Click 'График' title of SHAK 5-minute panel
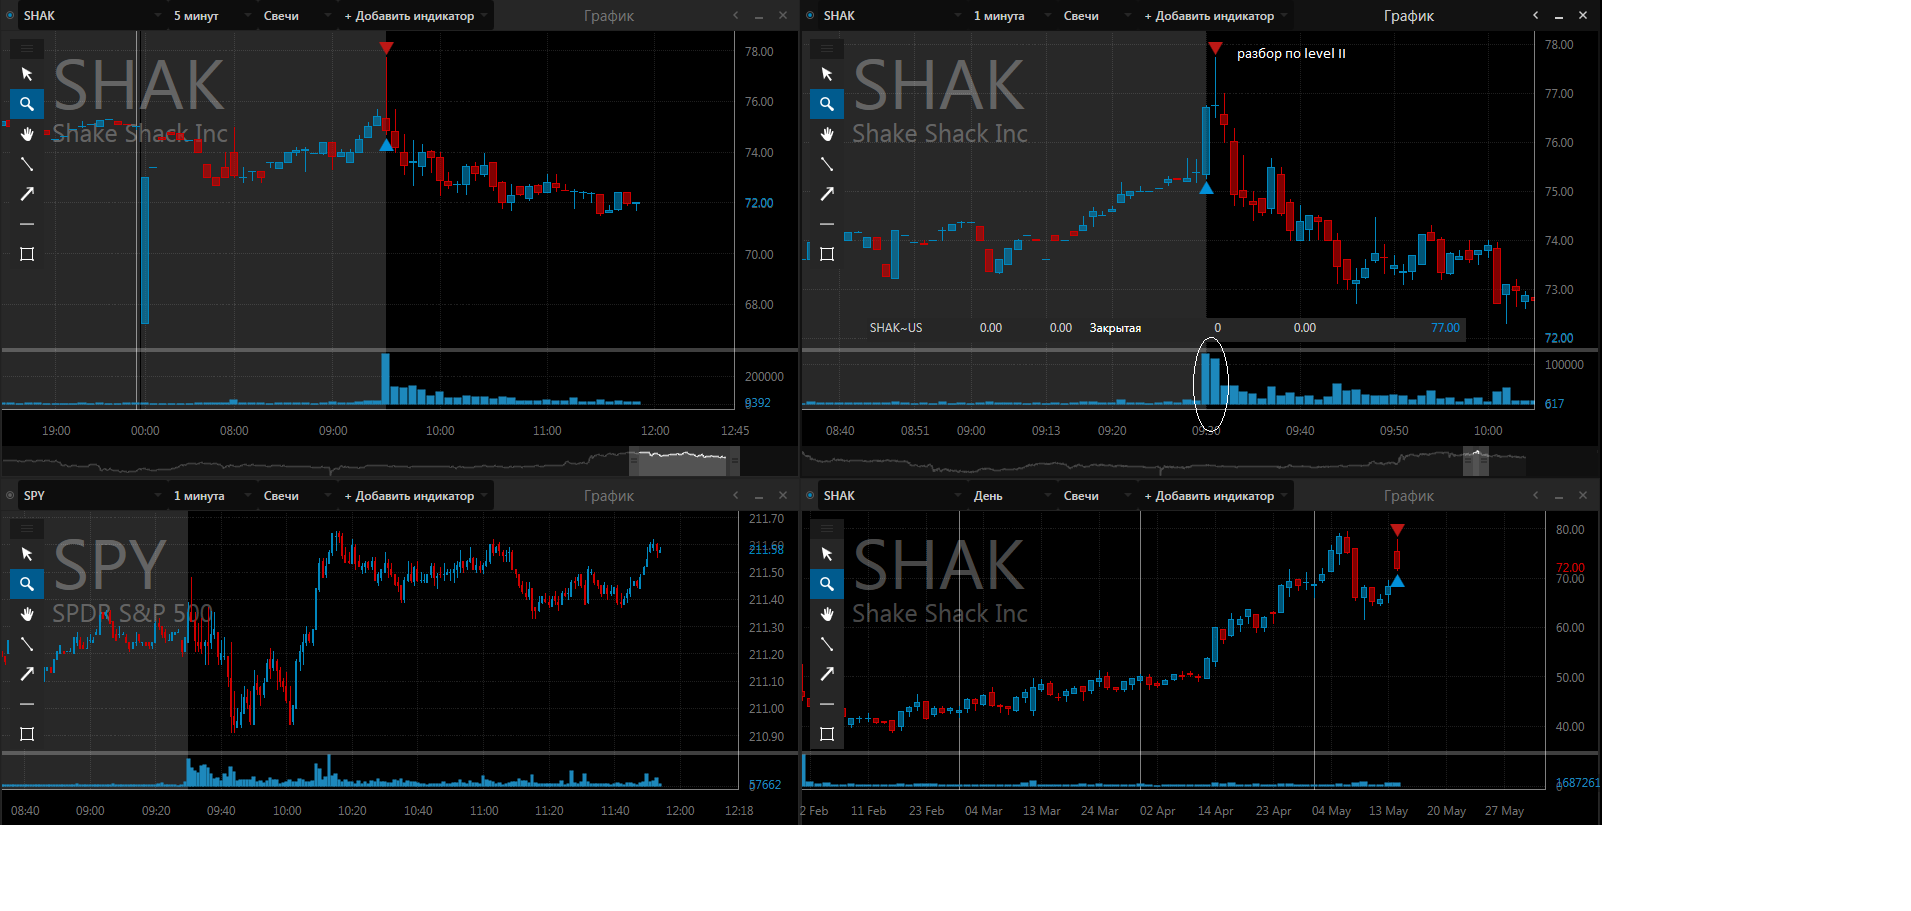Viewport: 1911px width, 911px height. tap(609, 16)
